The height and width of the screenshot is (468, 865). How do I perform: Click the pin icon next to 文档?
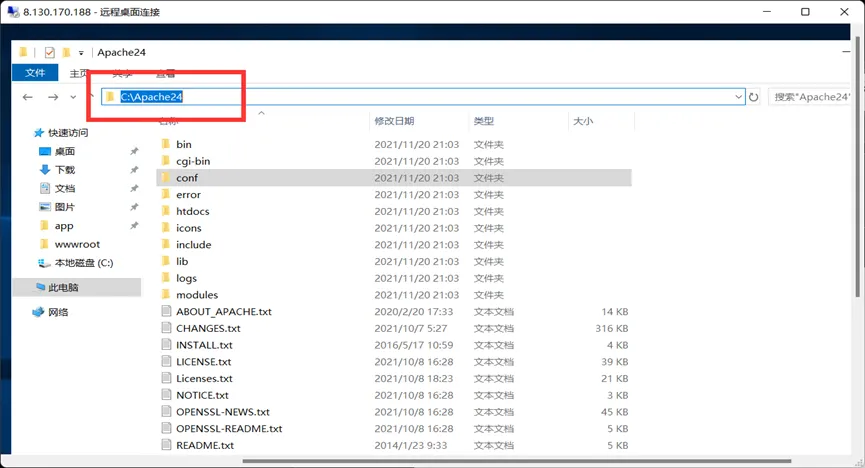pos(134,188)
